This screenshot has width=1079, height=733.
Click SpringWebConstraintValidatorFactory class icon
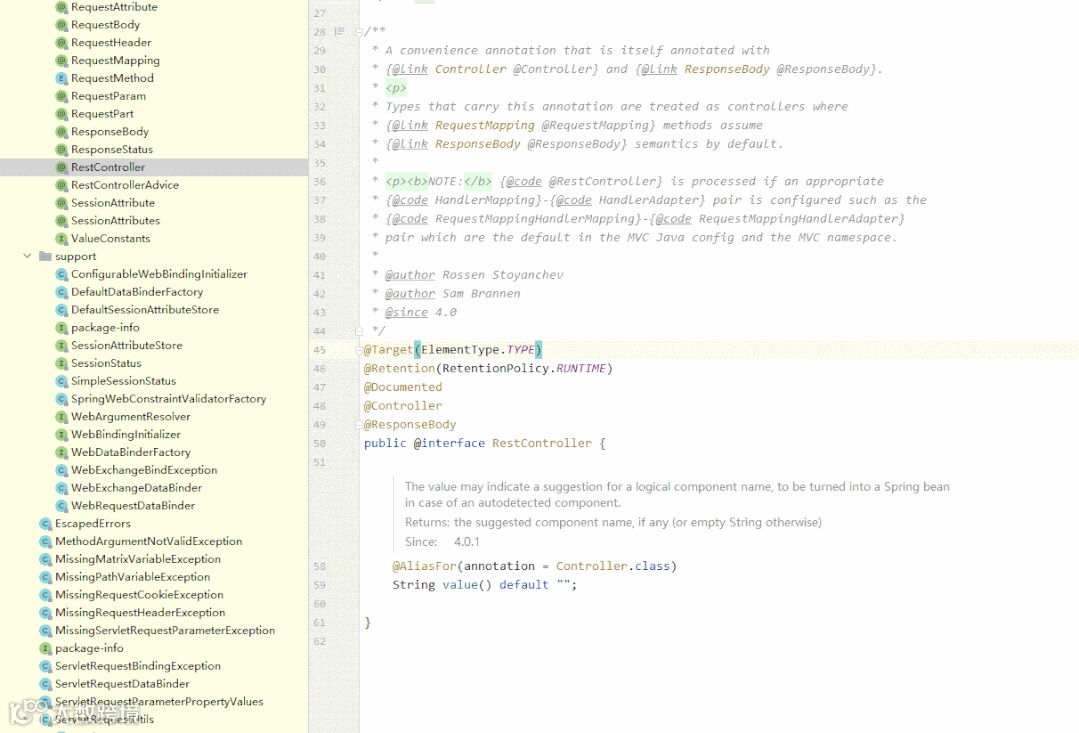(x=61, y=399)
